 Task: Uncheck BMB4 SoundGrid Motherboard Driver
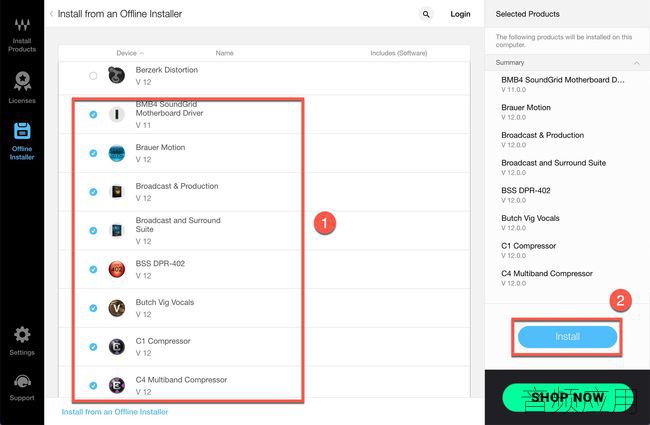pos(93,114)
